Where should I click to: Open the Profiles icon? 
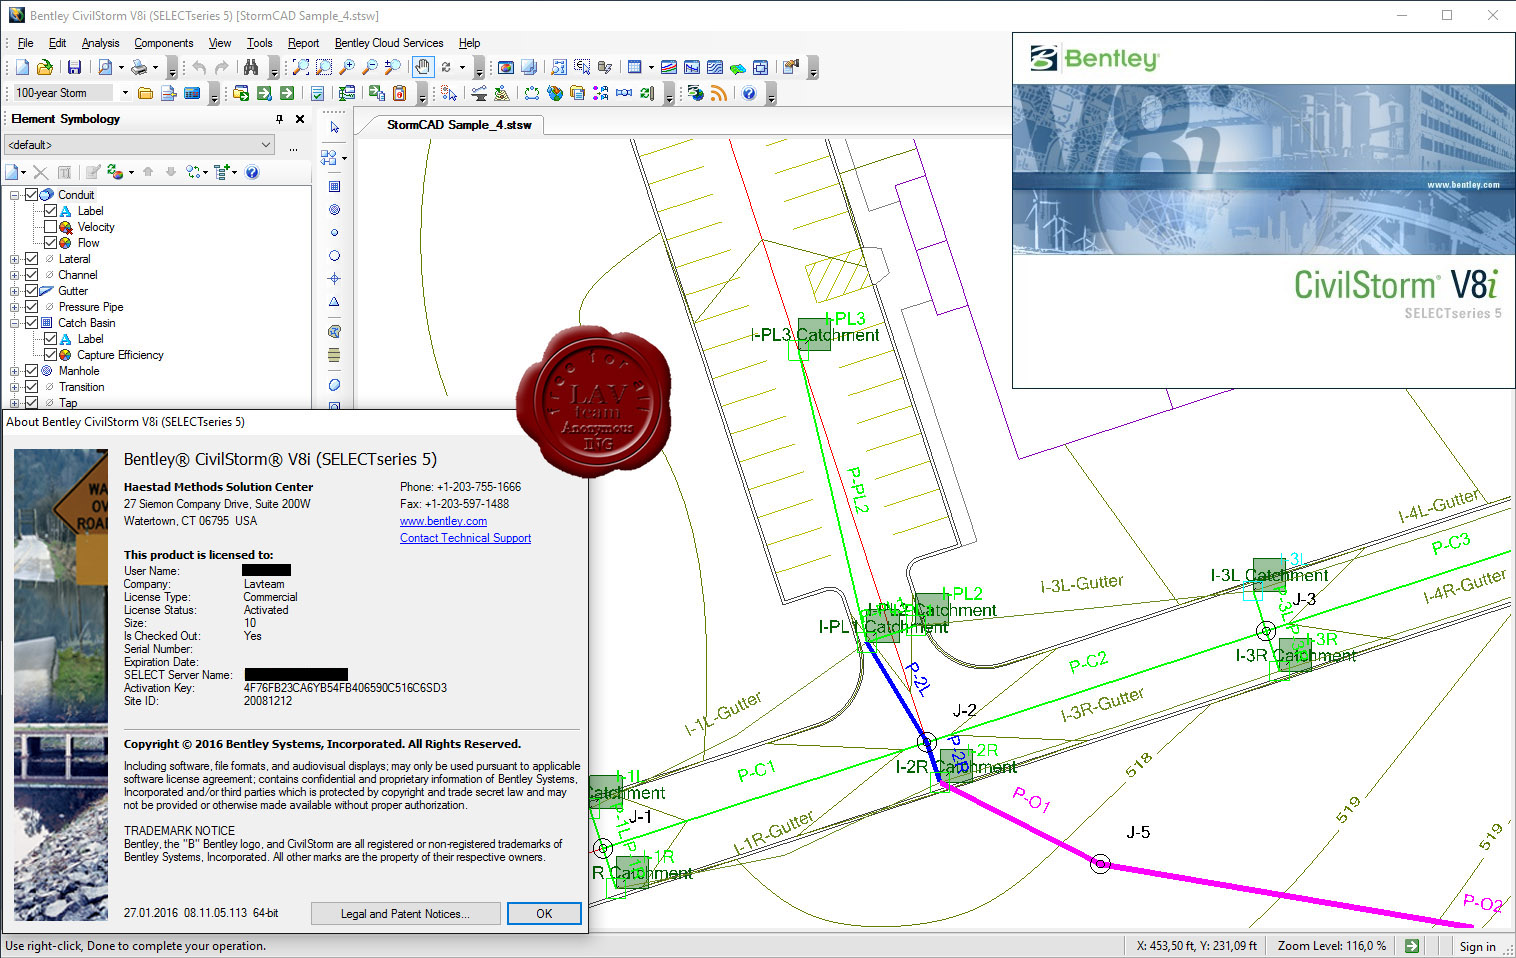(692, 67)
